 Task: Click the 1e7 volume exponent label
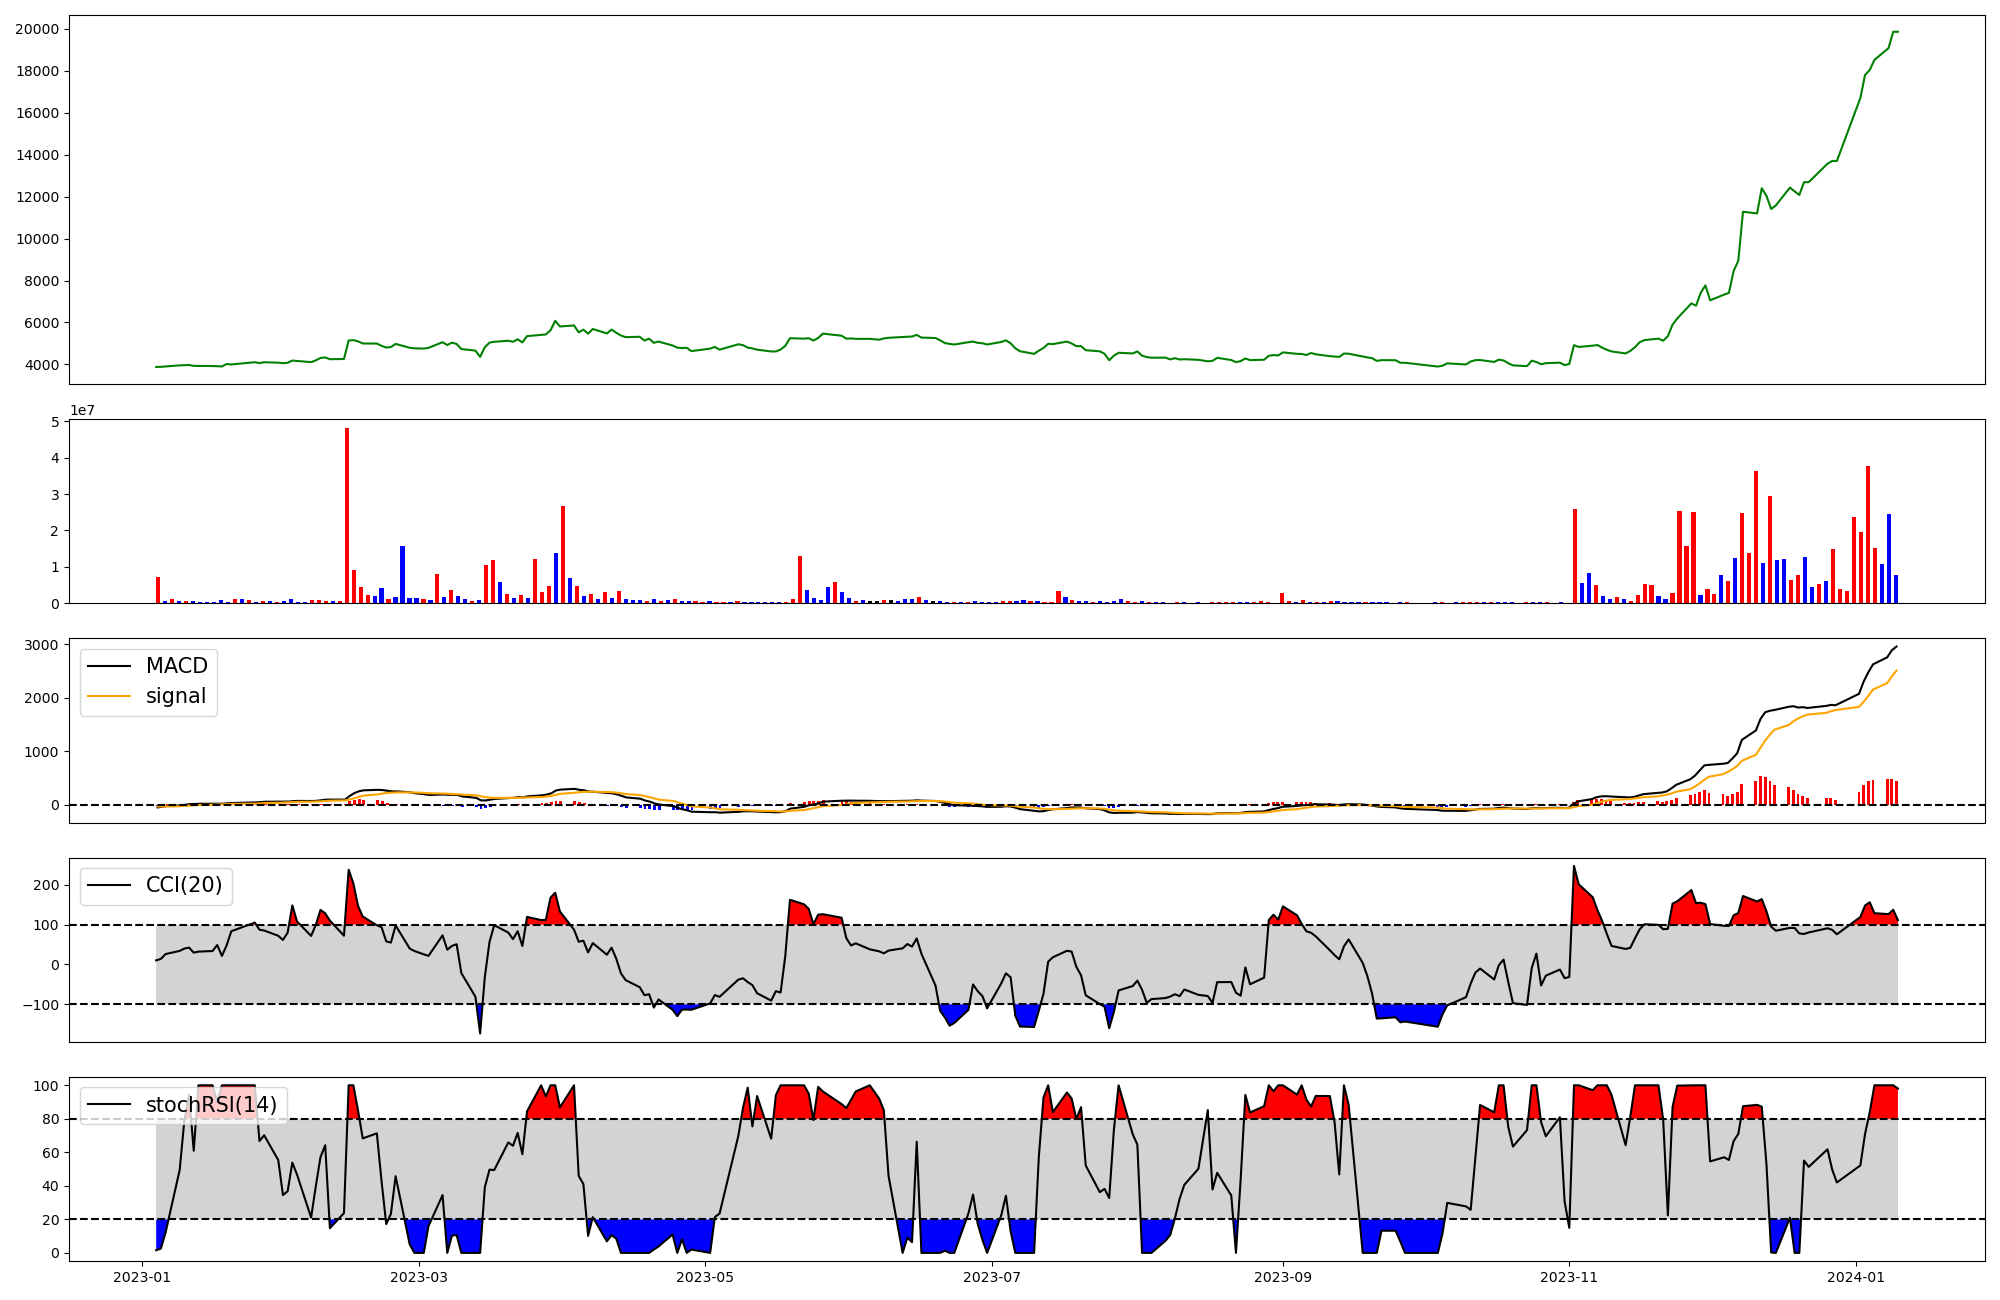click(82, 410)
